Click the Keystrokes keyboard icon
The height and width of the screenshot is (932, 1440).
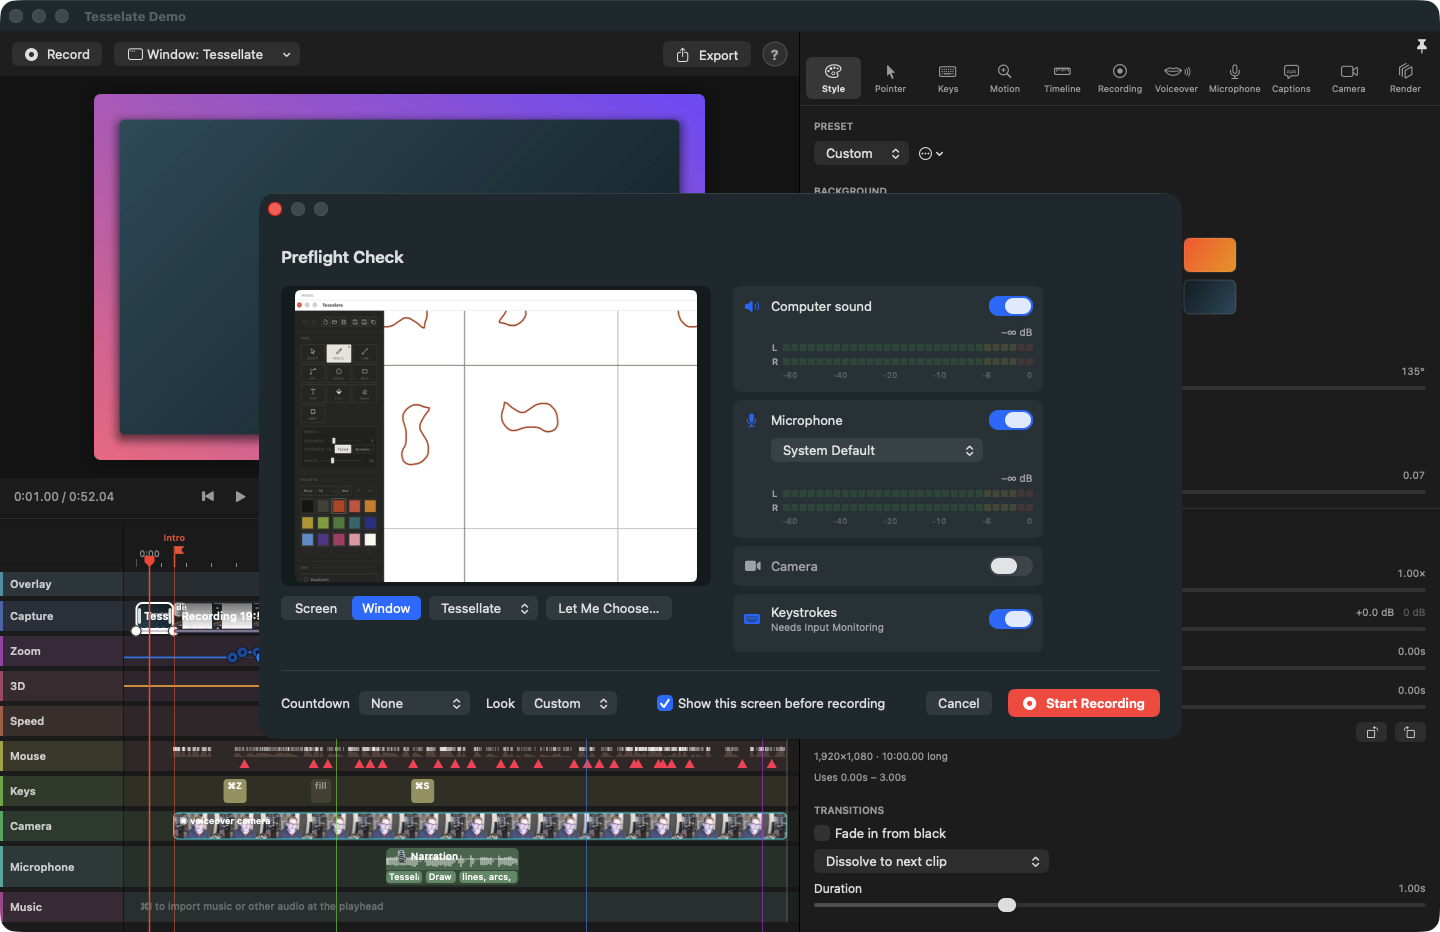[x=752, y=619]
